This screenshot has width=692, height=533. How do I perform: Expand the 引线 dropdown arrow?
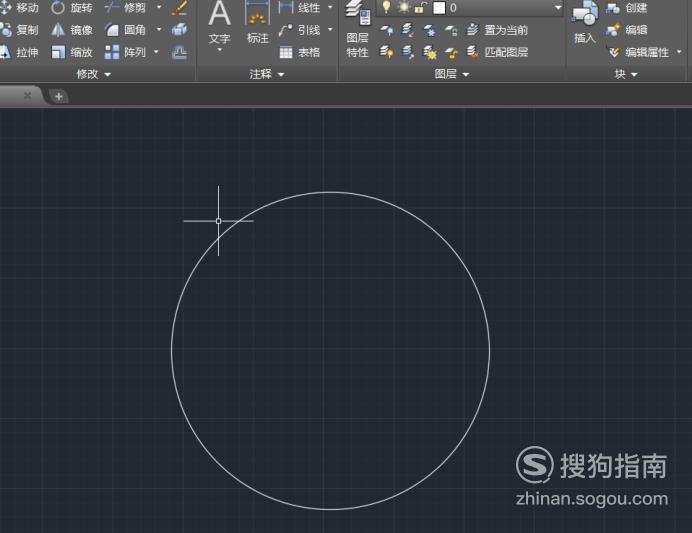point(331,30)
